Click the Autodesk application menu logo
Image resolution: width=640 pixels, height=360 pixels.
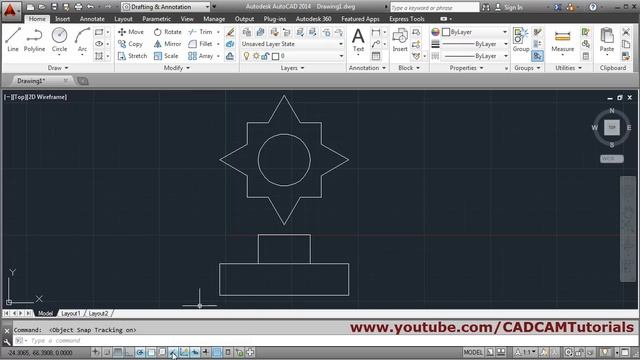coord(10,10)
